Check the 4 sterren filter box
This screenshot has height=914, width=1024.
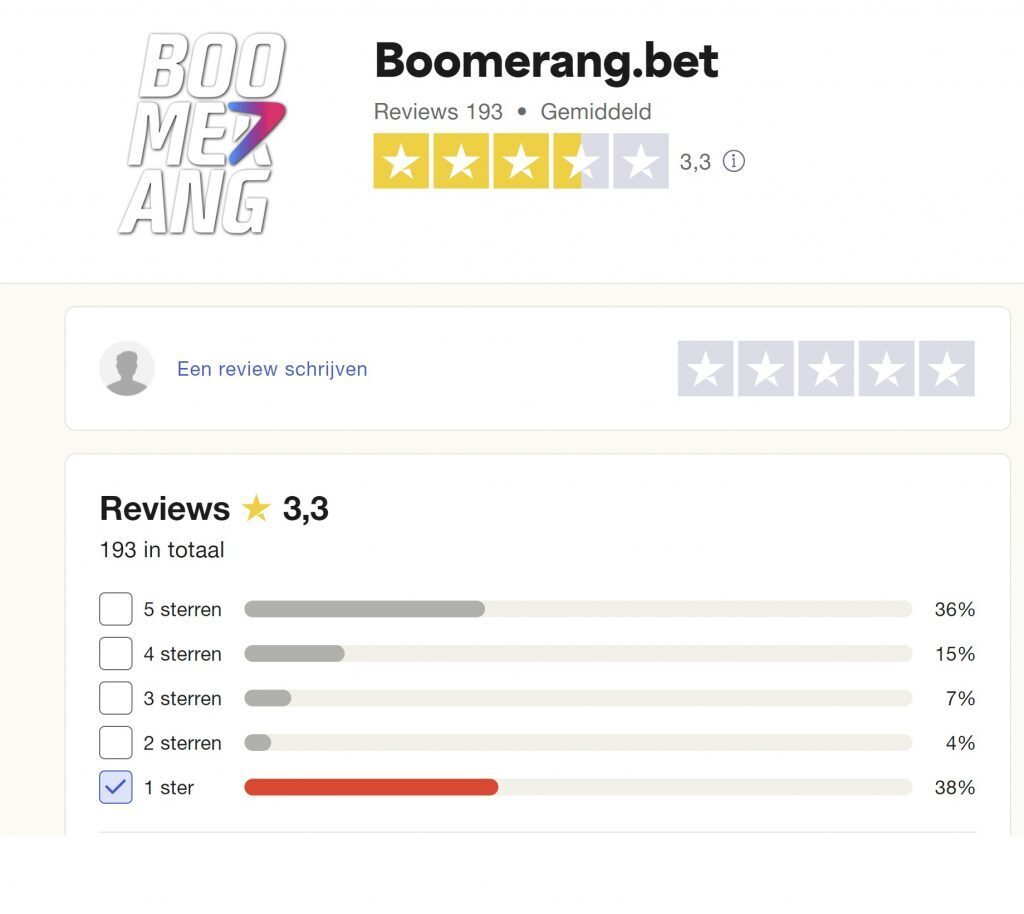tap(116, 653)
